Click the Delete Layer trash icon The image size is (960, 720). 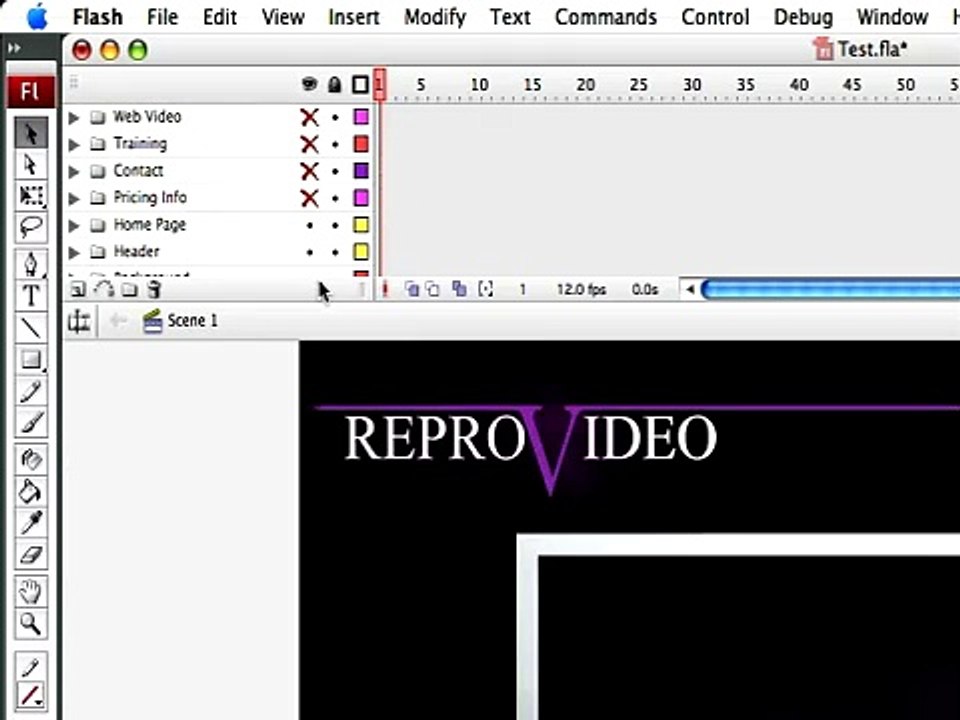[154, 289]
